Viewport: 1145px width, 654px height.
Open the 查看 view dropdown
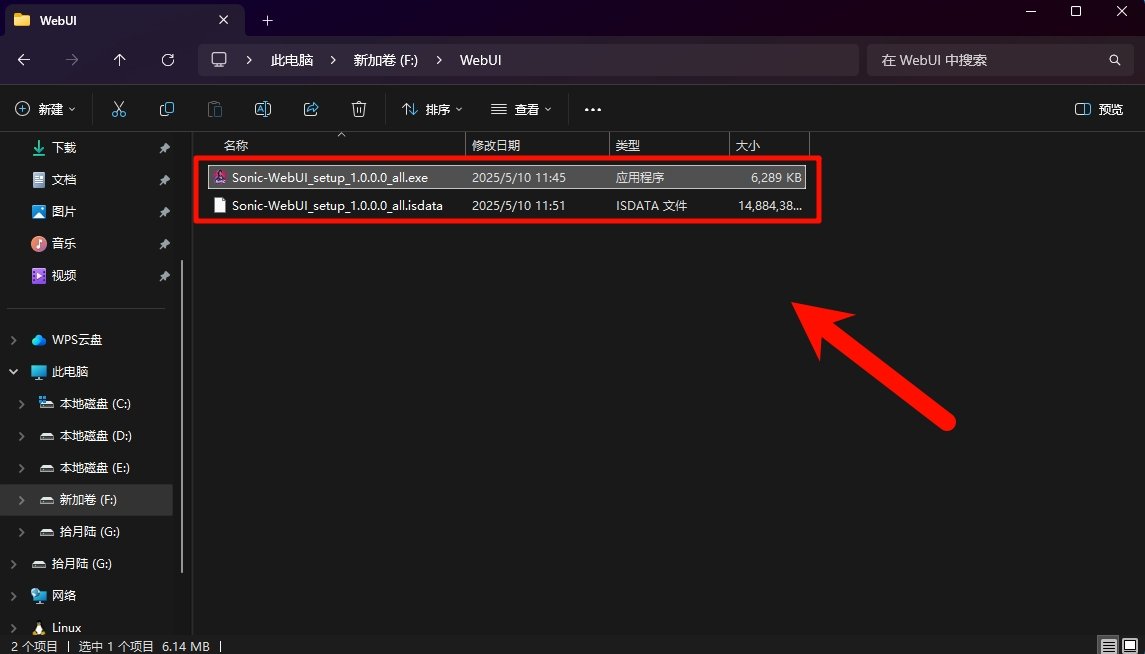pos(520,109)
